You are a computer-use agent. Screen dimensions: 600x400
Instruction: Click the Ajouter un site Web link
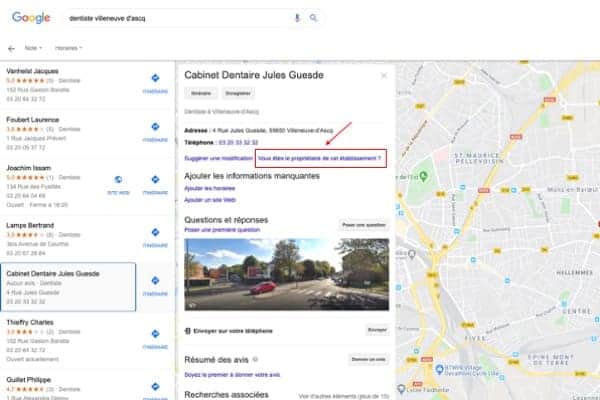(210, 200)
